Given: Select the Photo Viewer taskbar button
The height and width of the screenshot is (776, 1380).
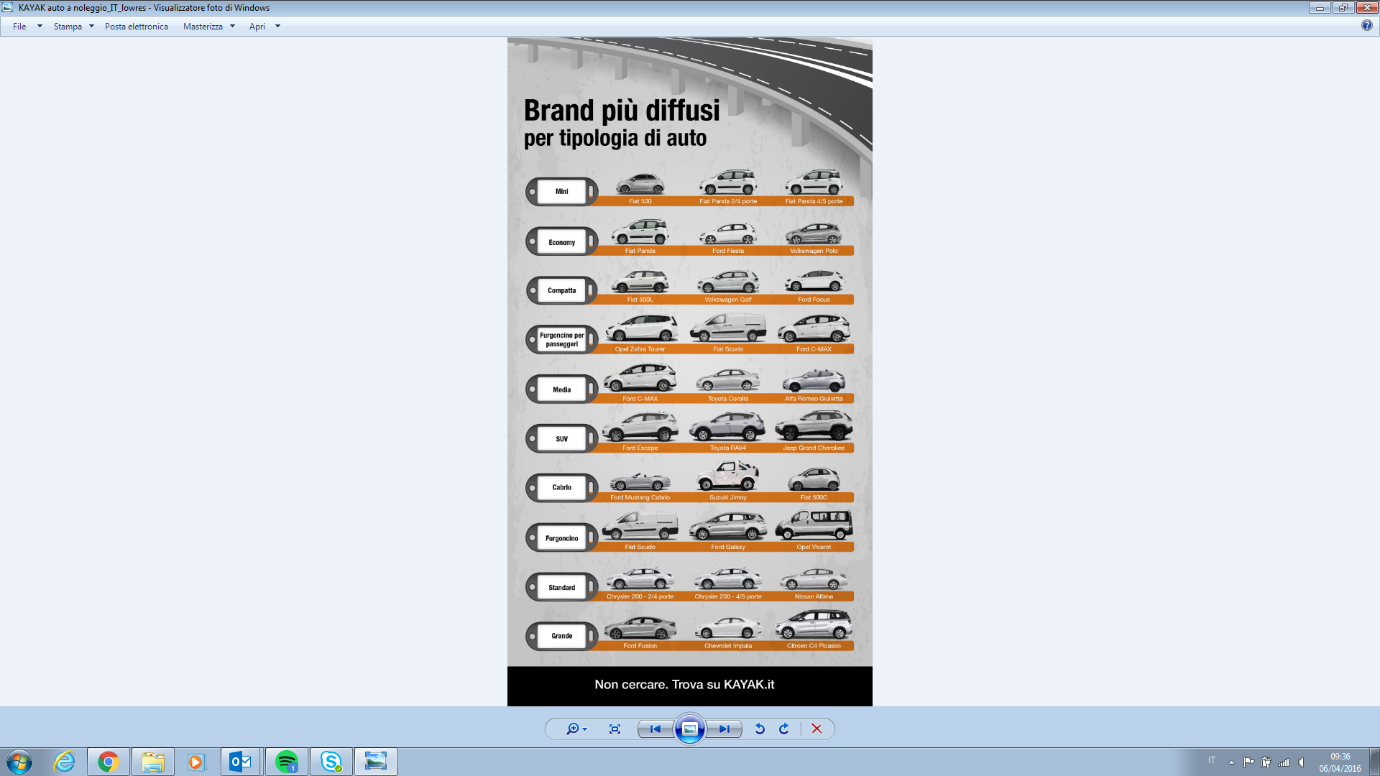Looking at the screenshot, I should (x=376, y=761).
